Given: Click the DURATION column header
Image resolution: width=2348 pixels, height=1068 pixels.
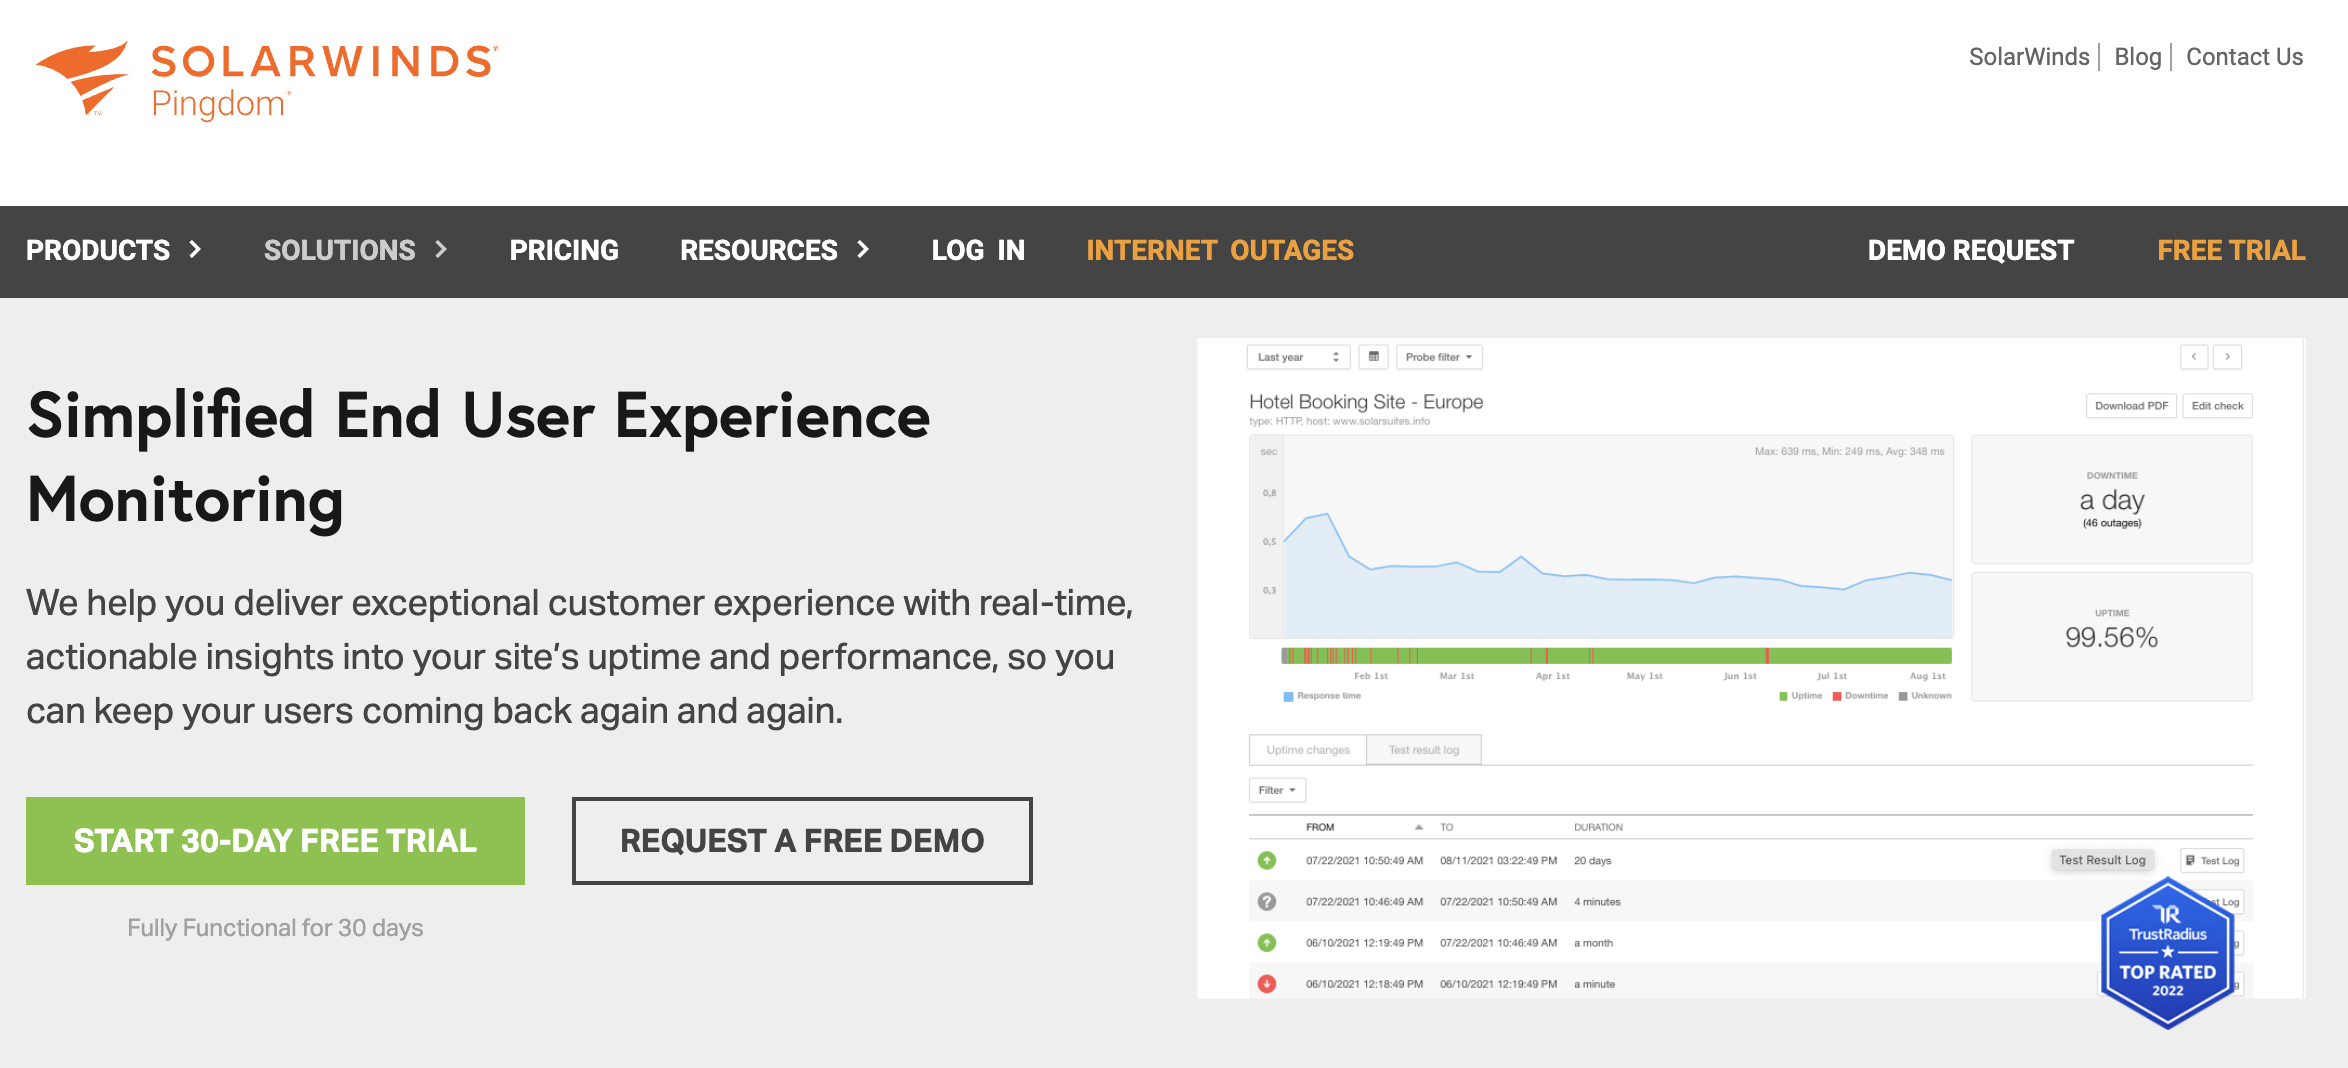Looking at the screenshot, I should pos(1598,827).
